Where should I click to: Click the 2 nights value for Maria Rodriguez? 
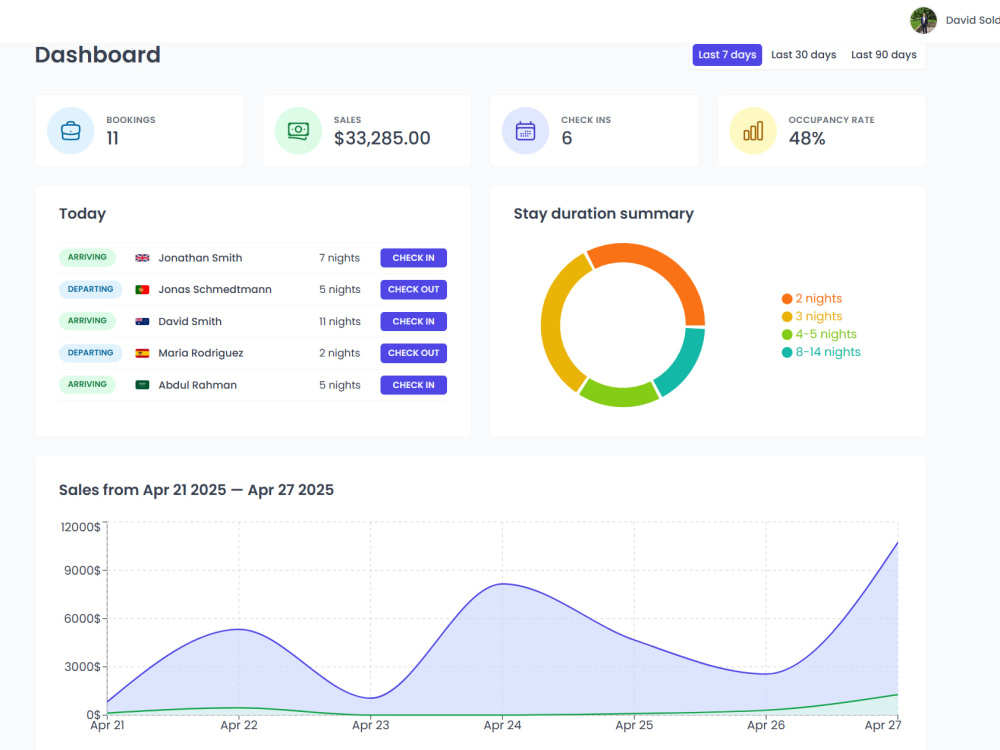tap(340, 353)
